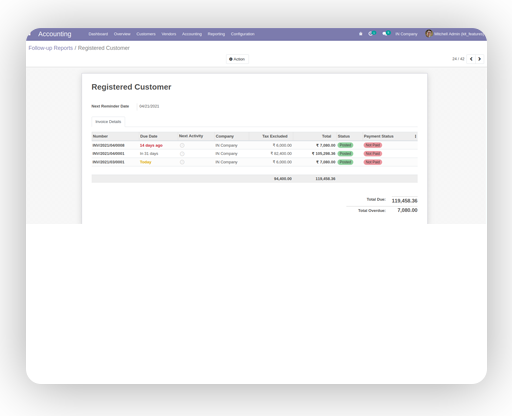Click Posted badge in 'In 31 days' row
Screen dimensions: 512x416
click(345, 154)
